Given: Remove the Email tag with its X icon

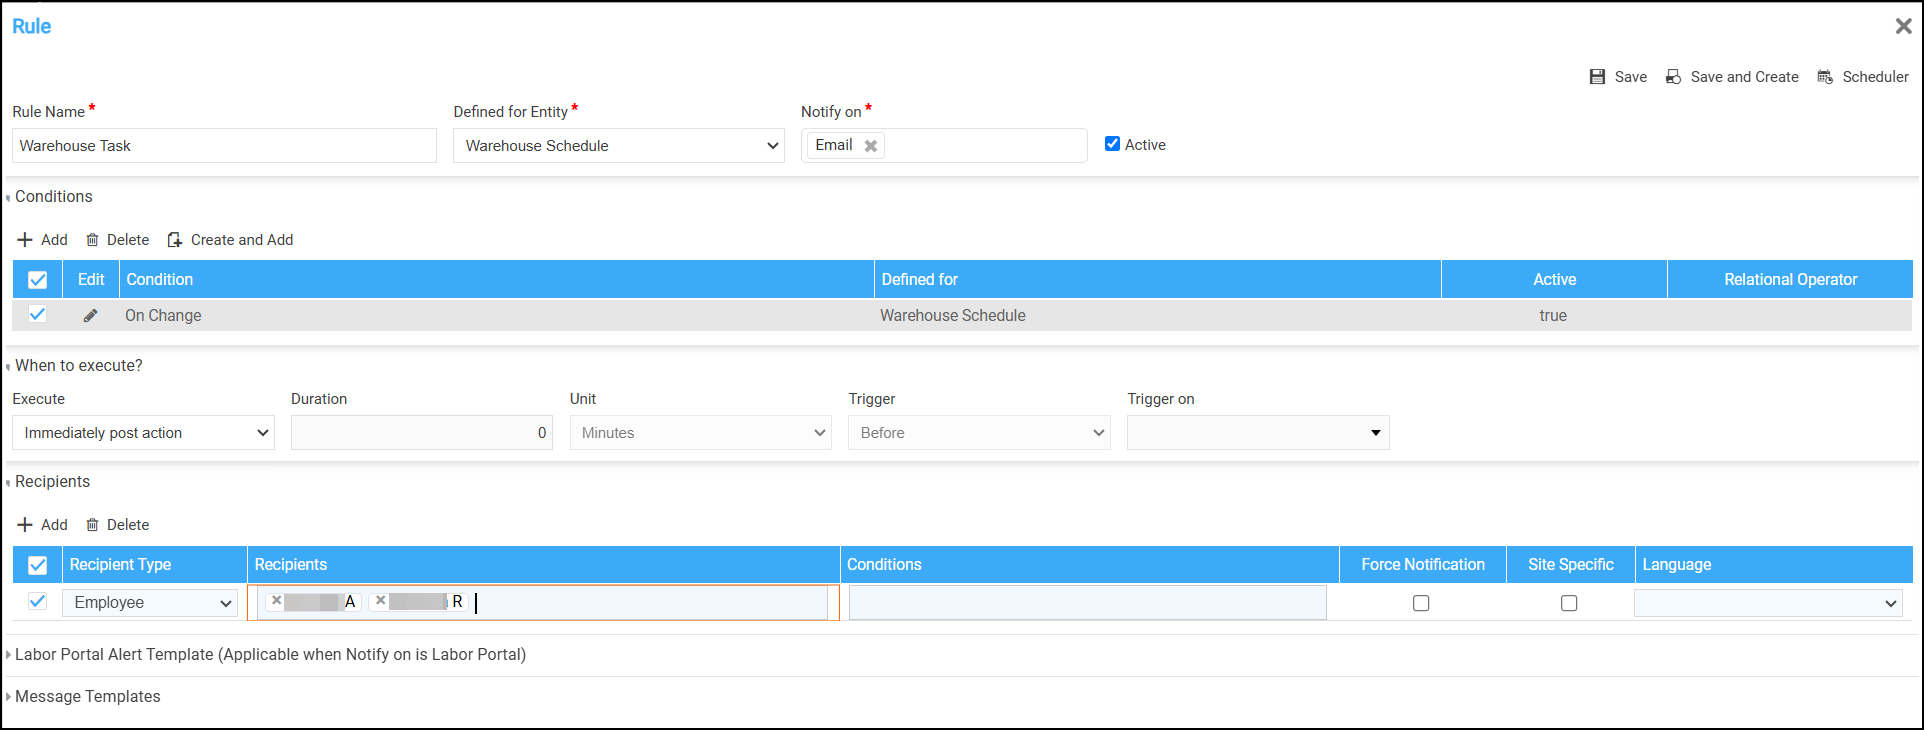Looking at the screenshot, I should 871,146.
